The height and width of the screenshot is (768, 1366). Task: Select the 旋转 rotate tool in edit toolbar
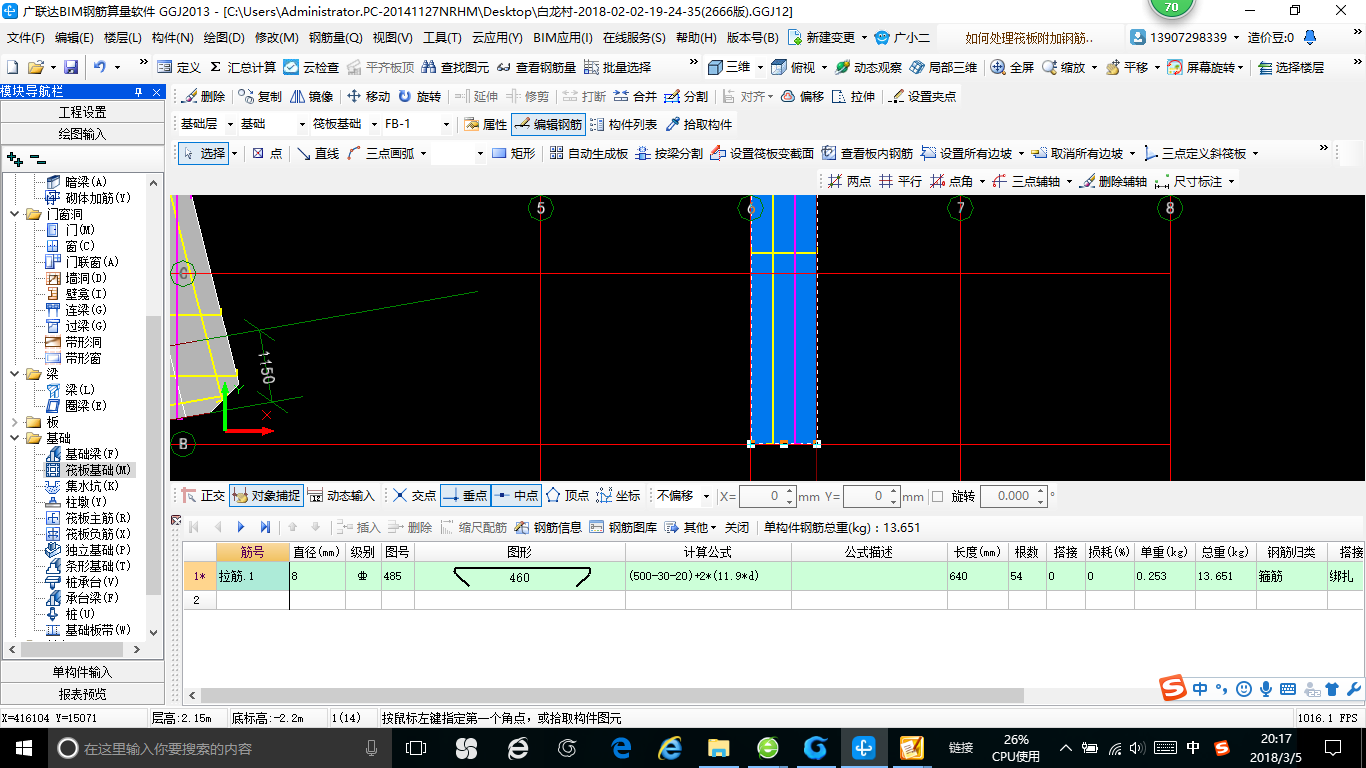[419, 97]
